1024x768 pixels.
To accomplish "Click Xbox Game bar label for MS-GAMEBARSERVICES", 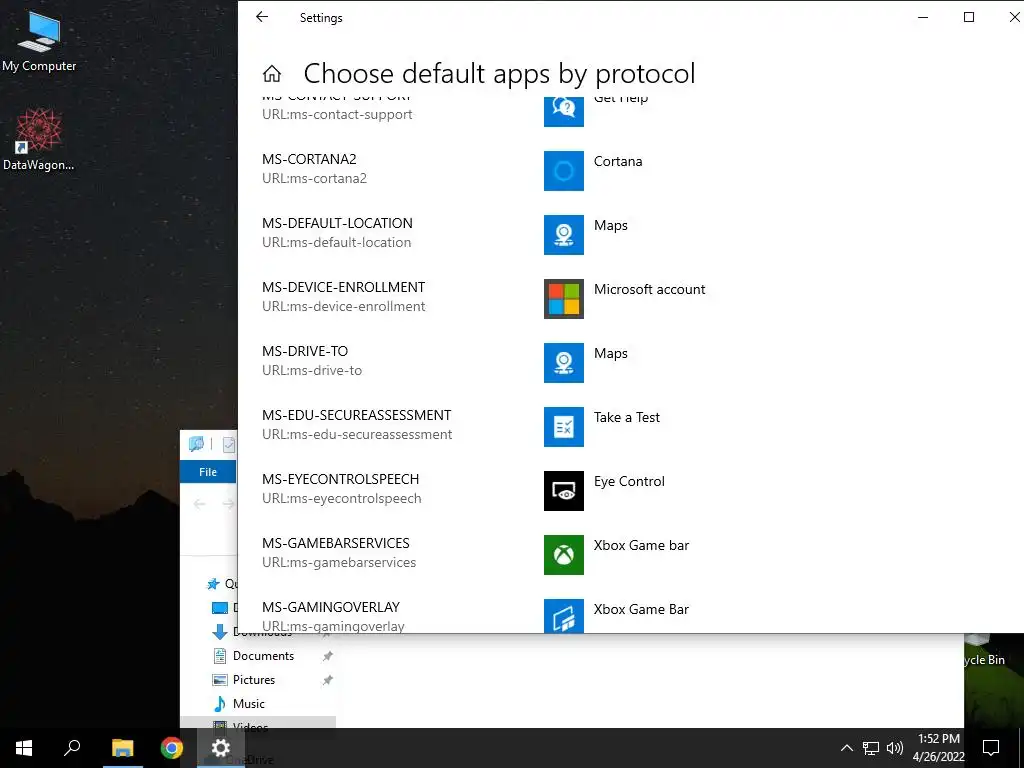I will pyautogui.click(x=641, y=545).
